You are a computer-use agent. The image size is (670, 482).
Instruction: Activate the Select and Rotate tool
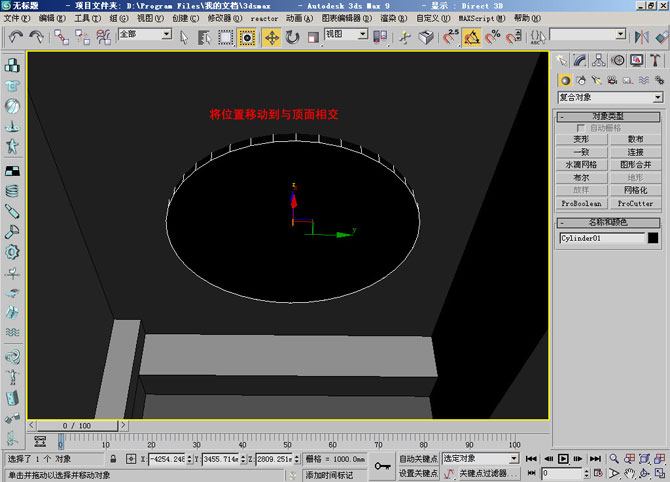293,38
